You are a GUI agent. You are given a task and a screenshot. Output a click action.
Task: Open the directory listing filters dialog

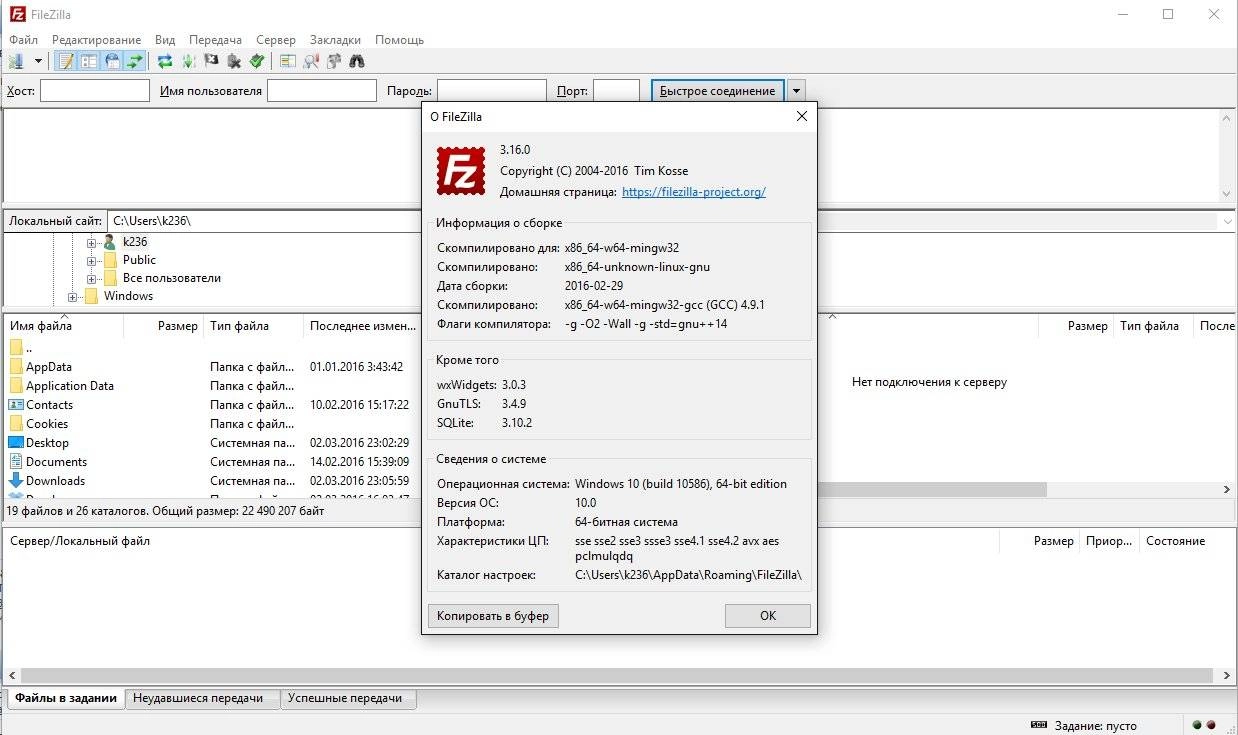[288, 61]
